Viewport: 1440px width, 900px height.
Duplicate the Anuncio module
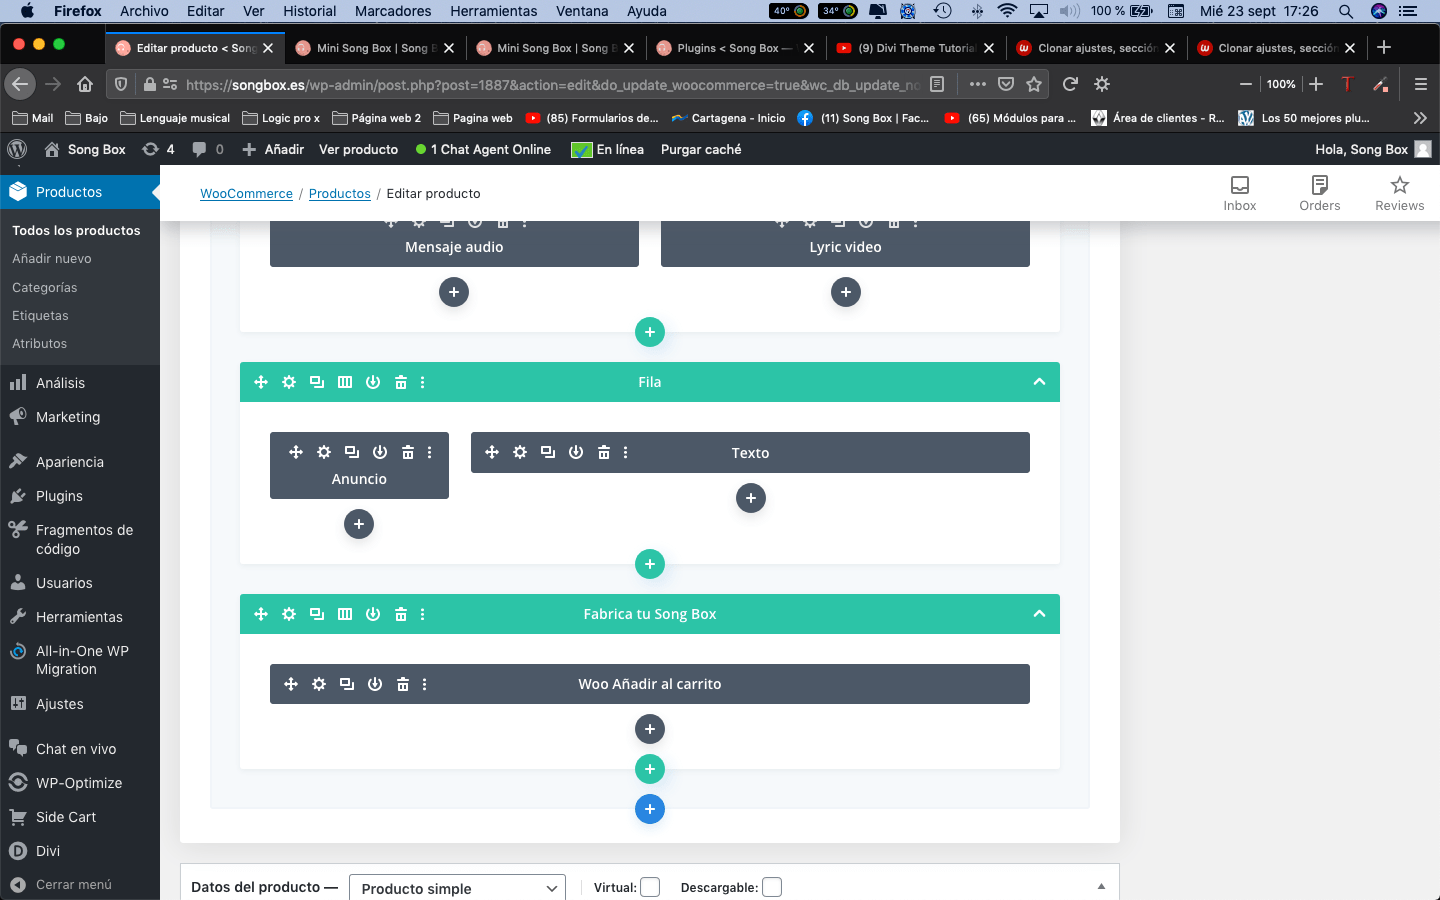click(x=352, y=452)
